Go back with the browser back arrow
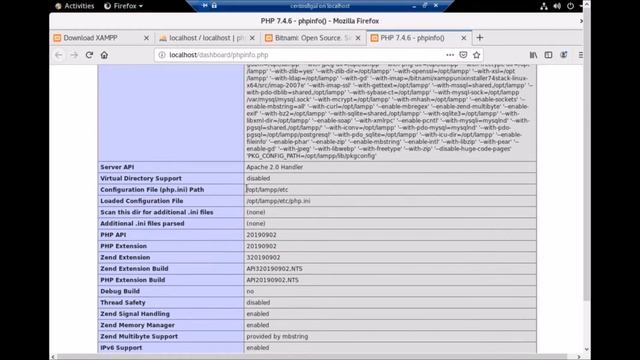 pyautogui.click(x=58, y=55)
